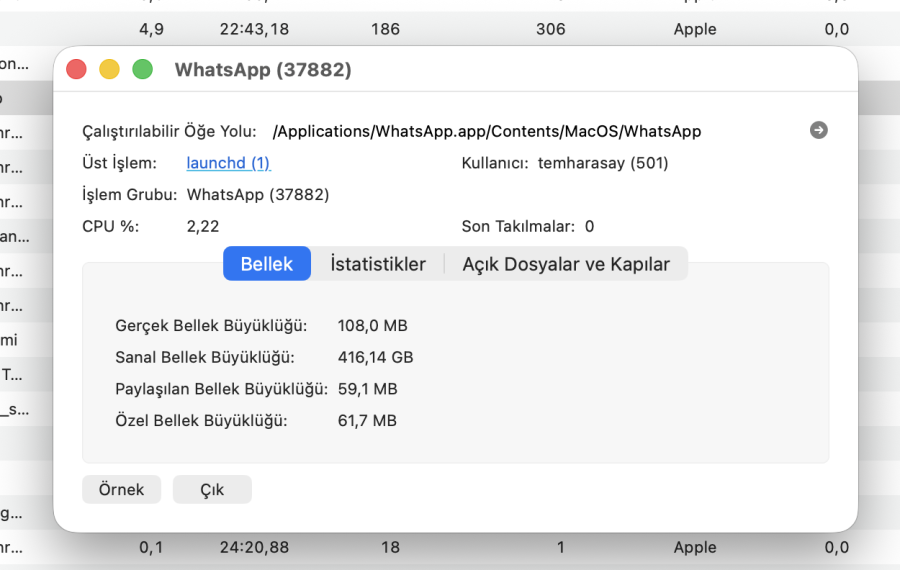
Task: Click Özel Bellek Büyüklüğü label
Action: [x=201, y=420]
